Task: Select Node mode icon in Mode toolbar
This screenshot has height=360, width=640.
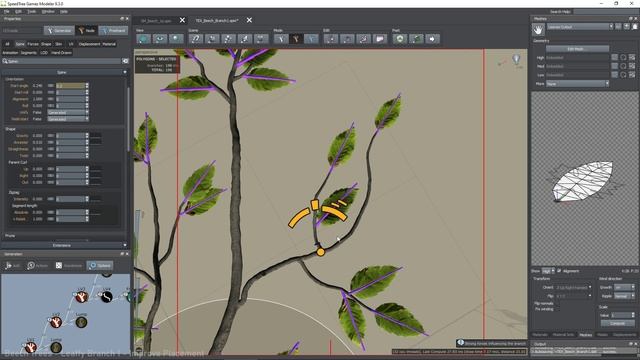Action: [x=296, y=39]
